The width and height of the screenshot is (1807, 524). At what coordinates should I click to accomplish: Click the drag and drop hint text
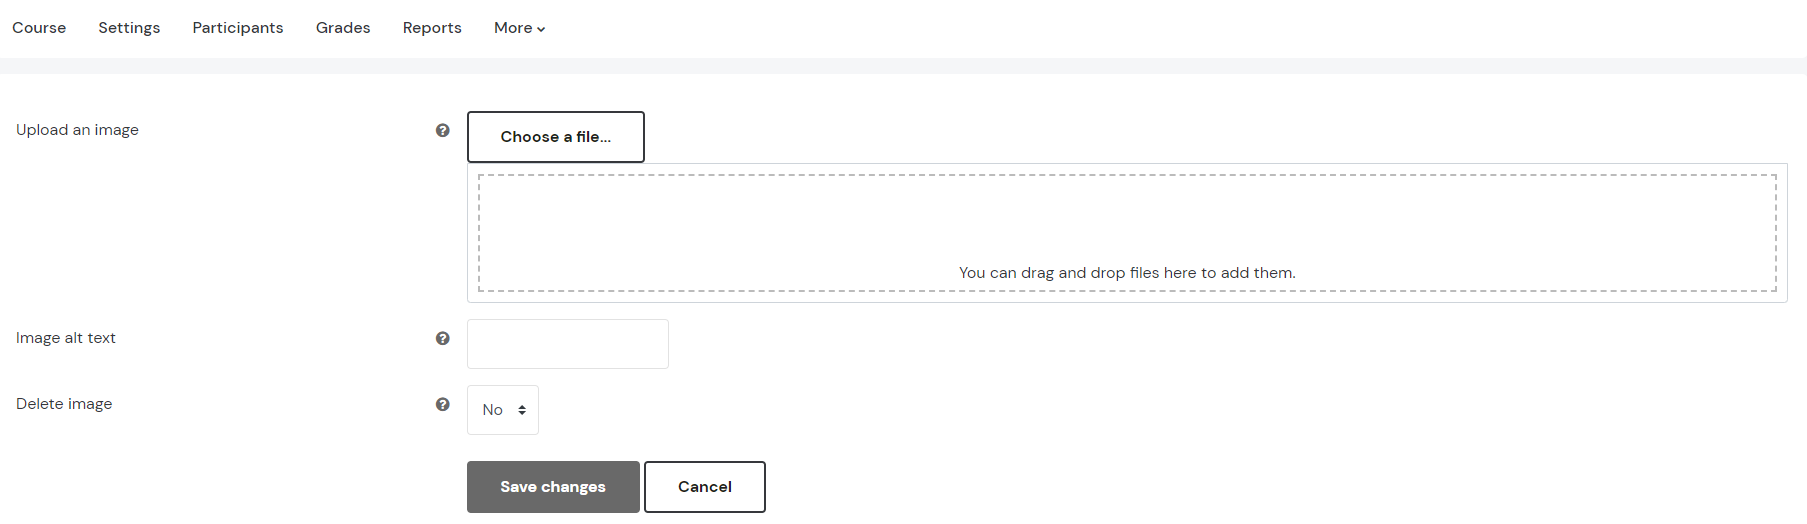tap(1127, 273)
